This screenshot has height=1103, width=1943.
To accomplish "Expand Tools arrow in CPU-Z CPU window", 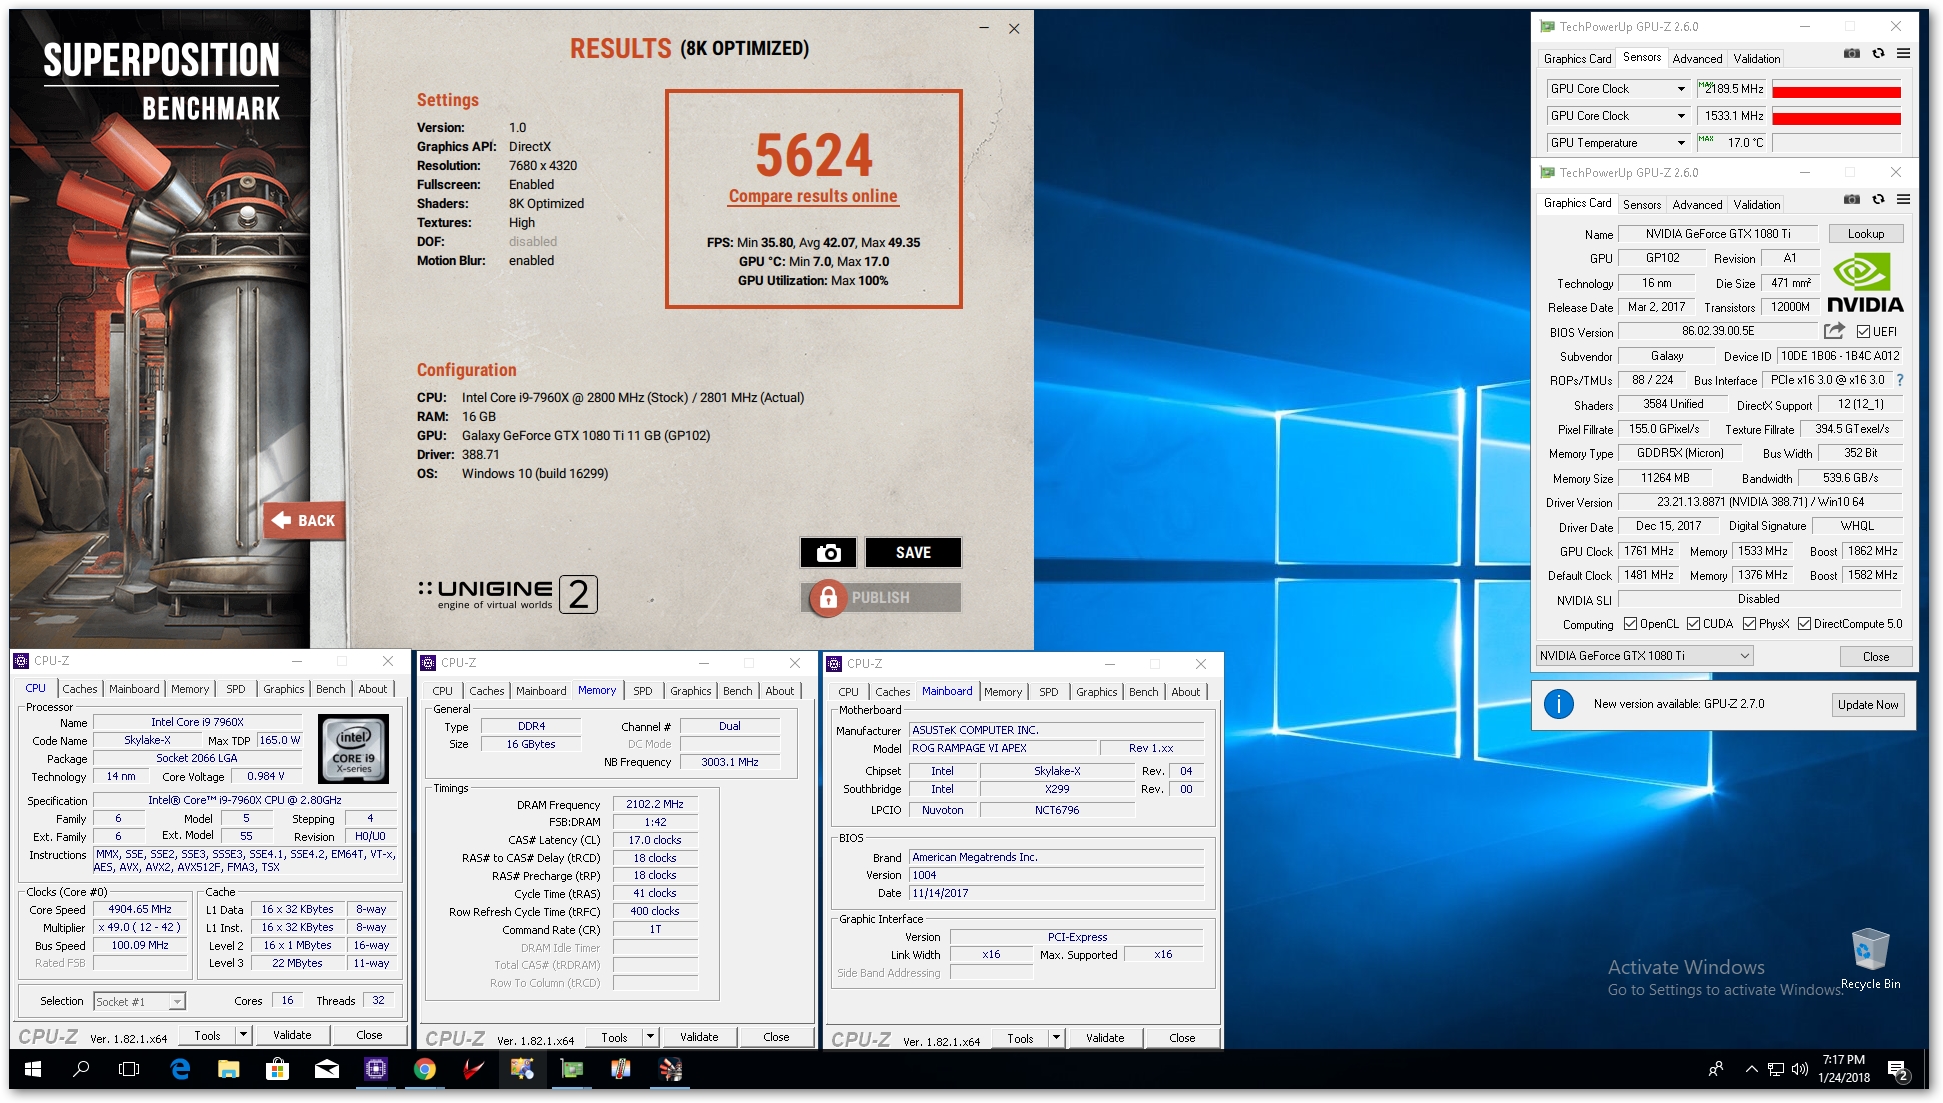I will click(243, 1035).
